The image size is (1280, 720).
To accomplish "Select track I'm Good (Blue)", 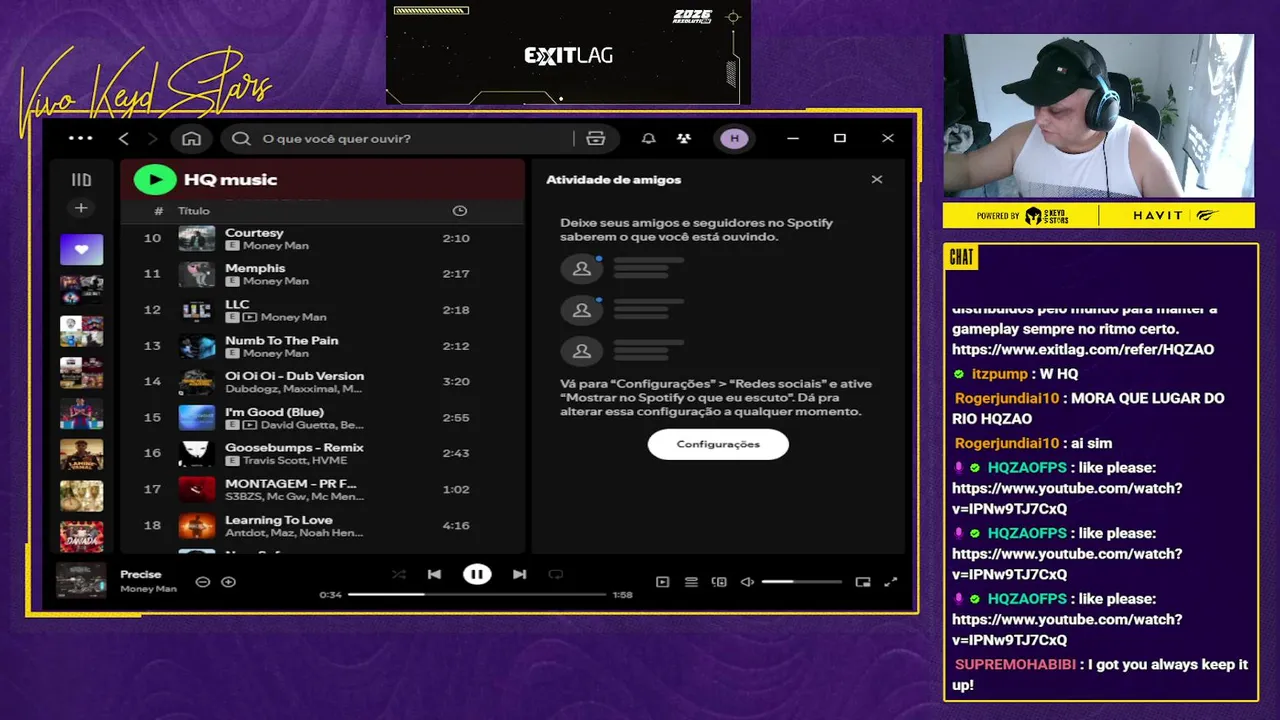I will (x=274, y=412).
